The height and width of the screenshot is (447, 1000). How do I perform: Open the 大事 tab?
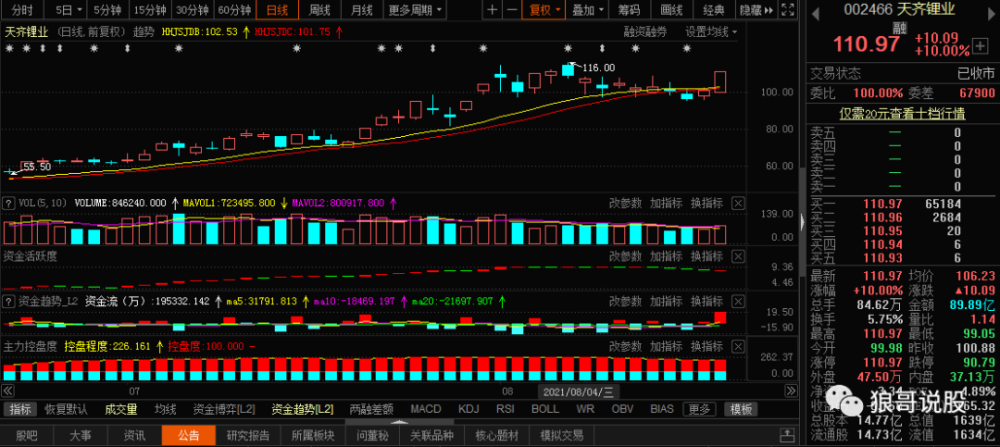pyautogui.click(x=80, y=436)
